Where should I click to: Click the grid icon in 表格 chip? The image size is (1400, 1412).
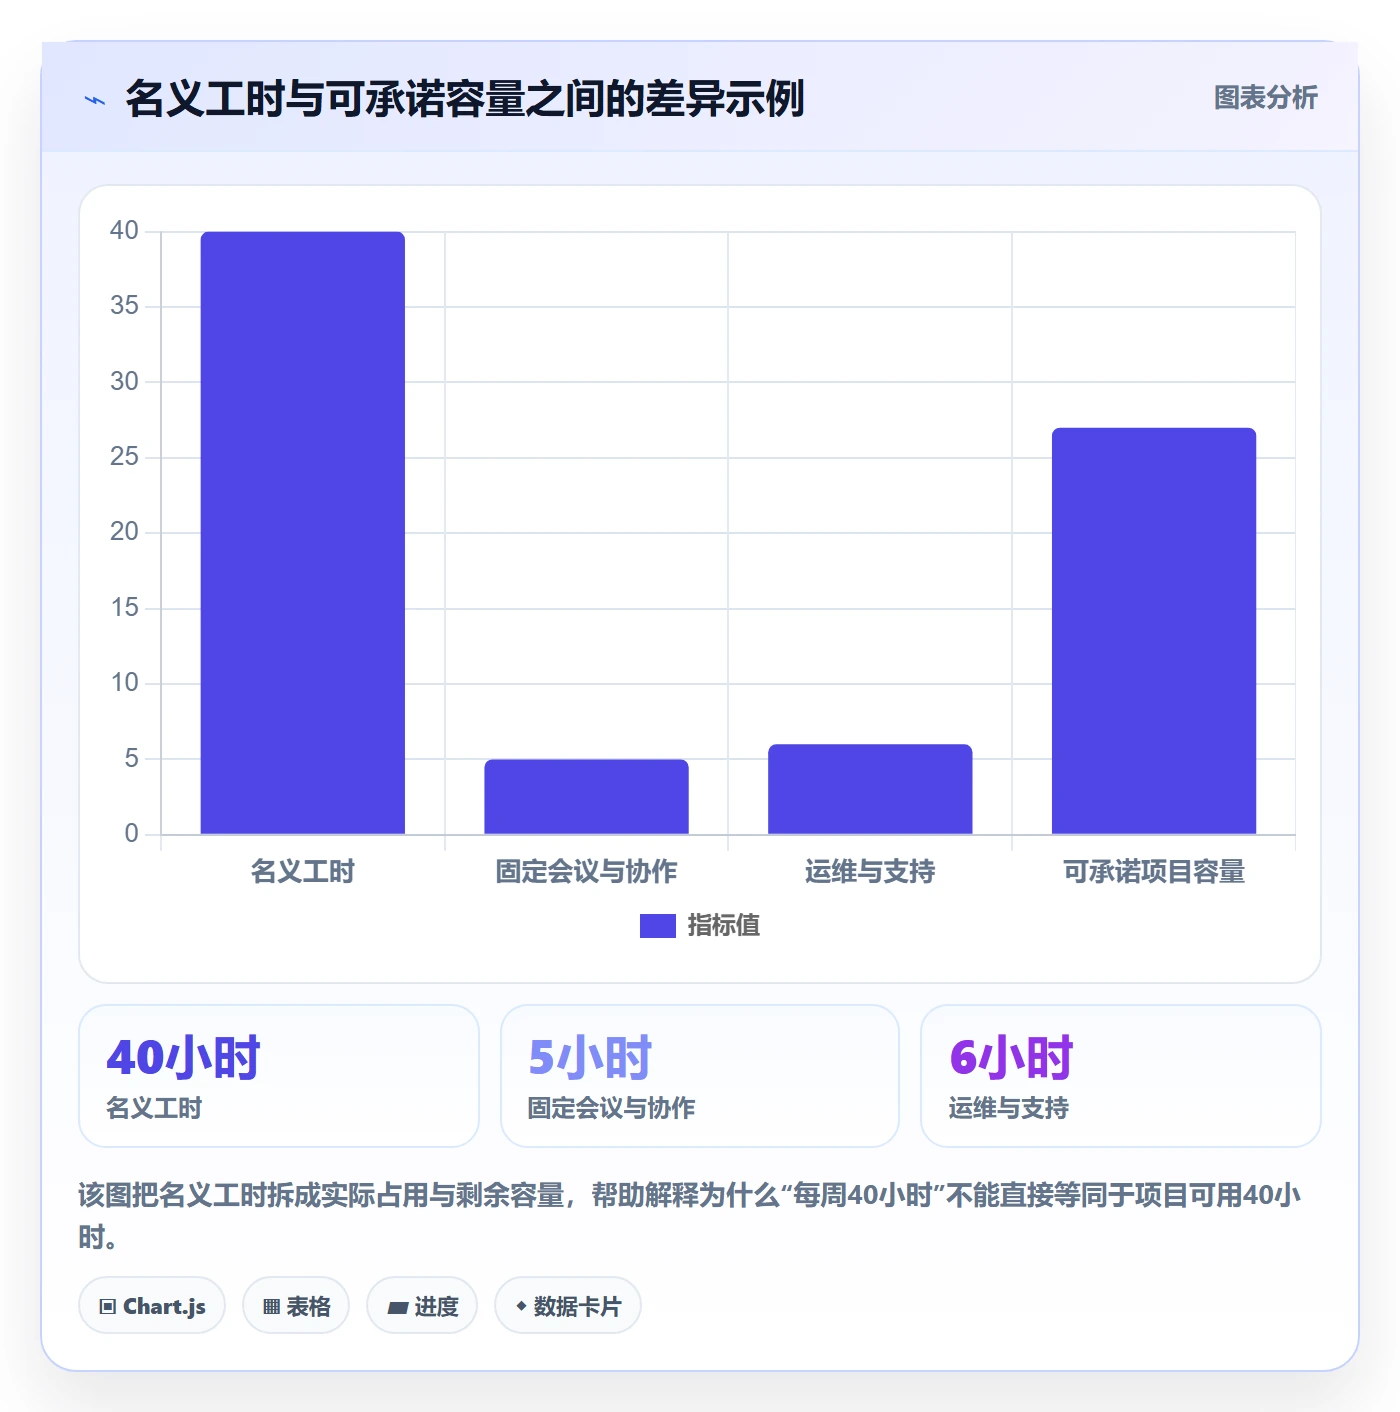(271, 1307)
